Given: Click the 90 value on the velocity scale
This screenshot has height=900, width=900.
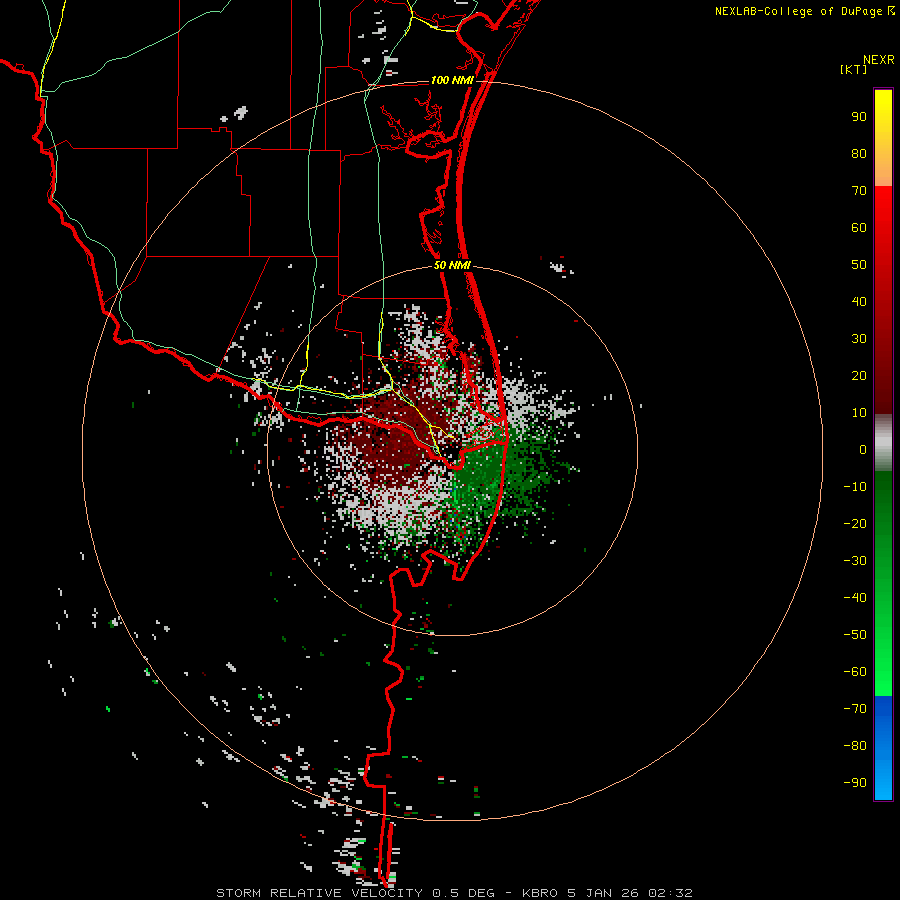Looking at the screenshot, I should (859, 117).
